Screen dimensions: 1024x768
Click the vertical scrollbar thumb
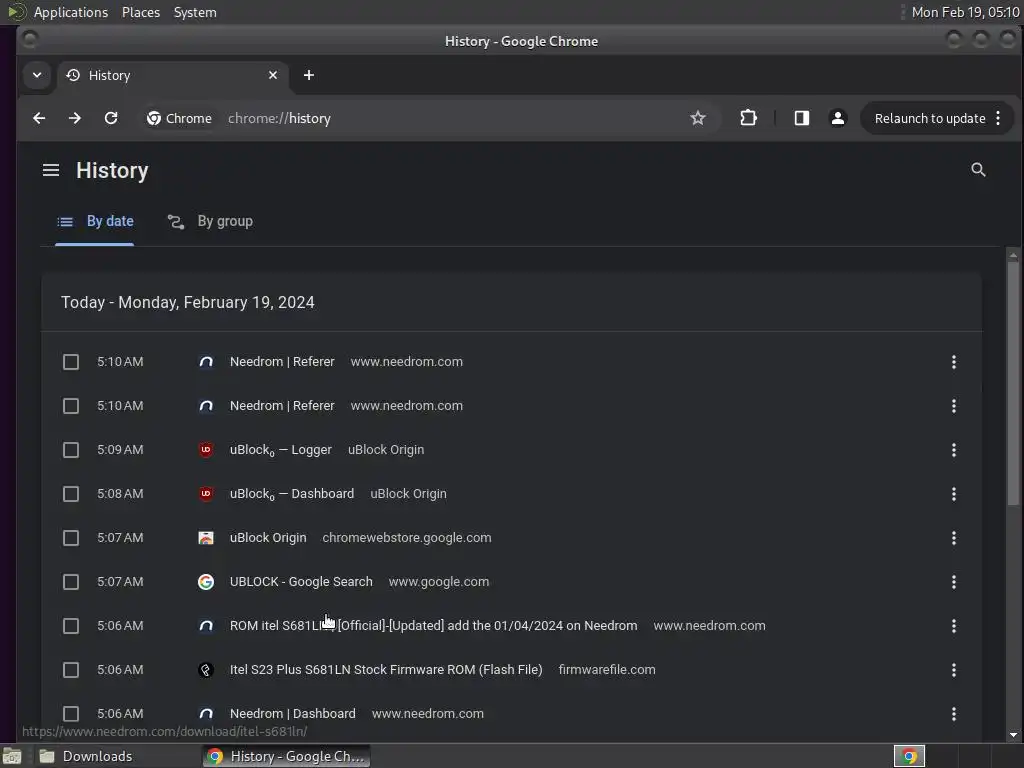pyautogui.click(x=1013, y=383)
